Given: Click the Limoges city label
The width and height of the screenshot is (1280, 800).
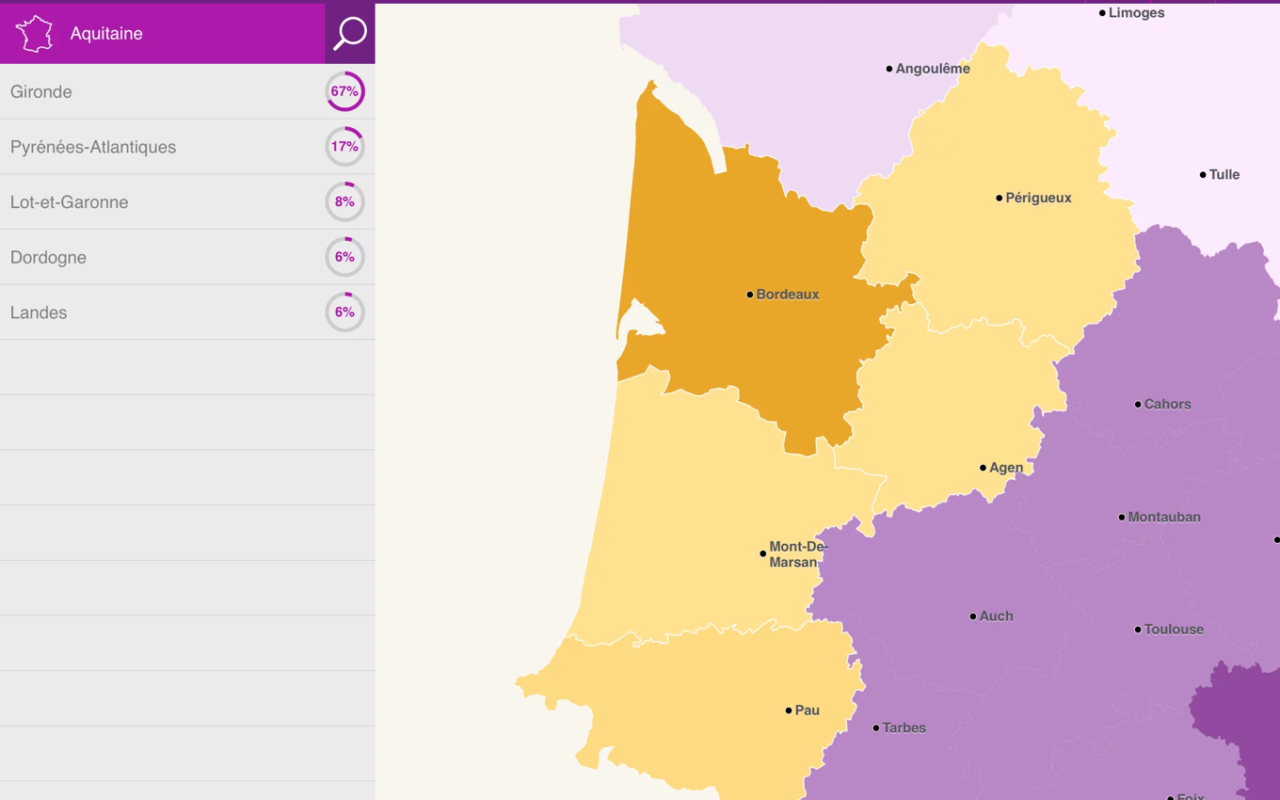Looking at the screenshot, I should click(1137, 13).
